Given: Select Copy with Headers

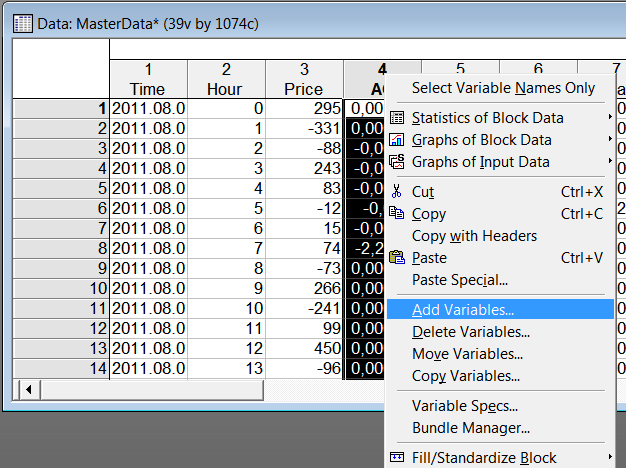Looking at the screenshot, I should tap(500, 236).
